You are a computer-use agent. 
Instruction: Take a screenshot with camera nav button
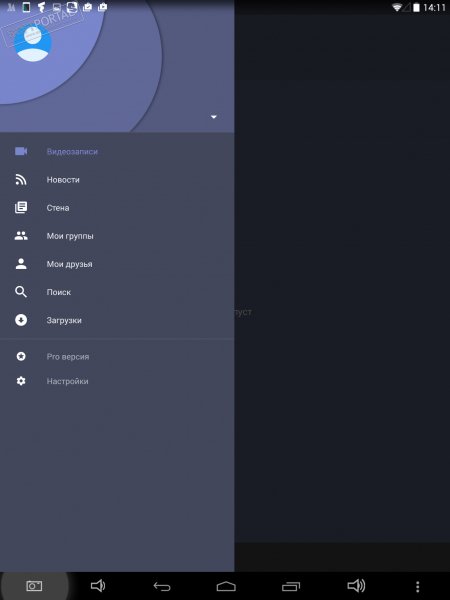[x=34, y=586]
